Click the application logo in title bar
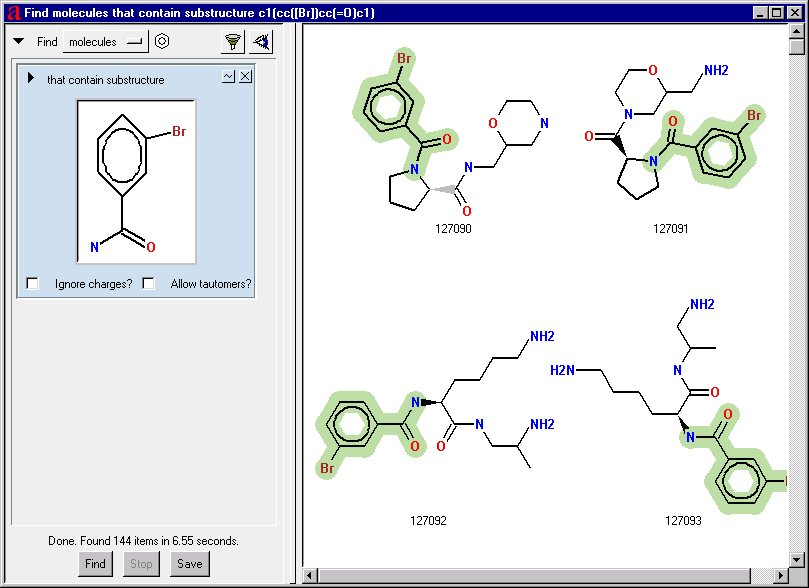The width and height of the screenshot is (809, 588). pyautogui.click(x=14, y=12)
